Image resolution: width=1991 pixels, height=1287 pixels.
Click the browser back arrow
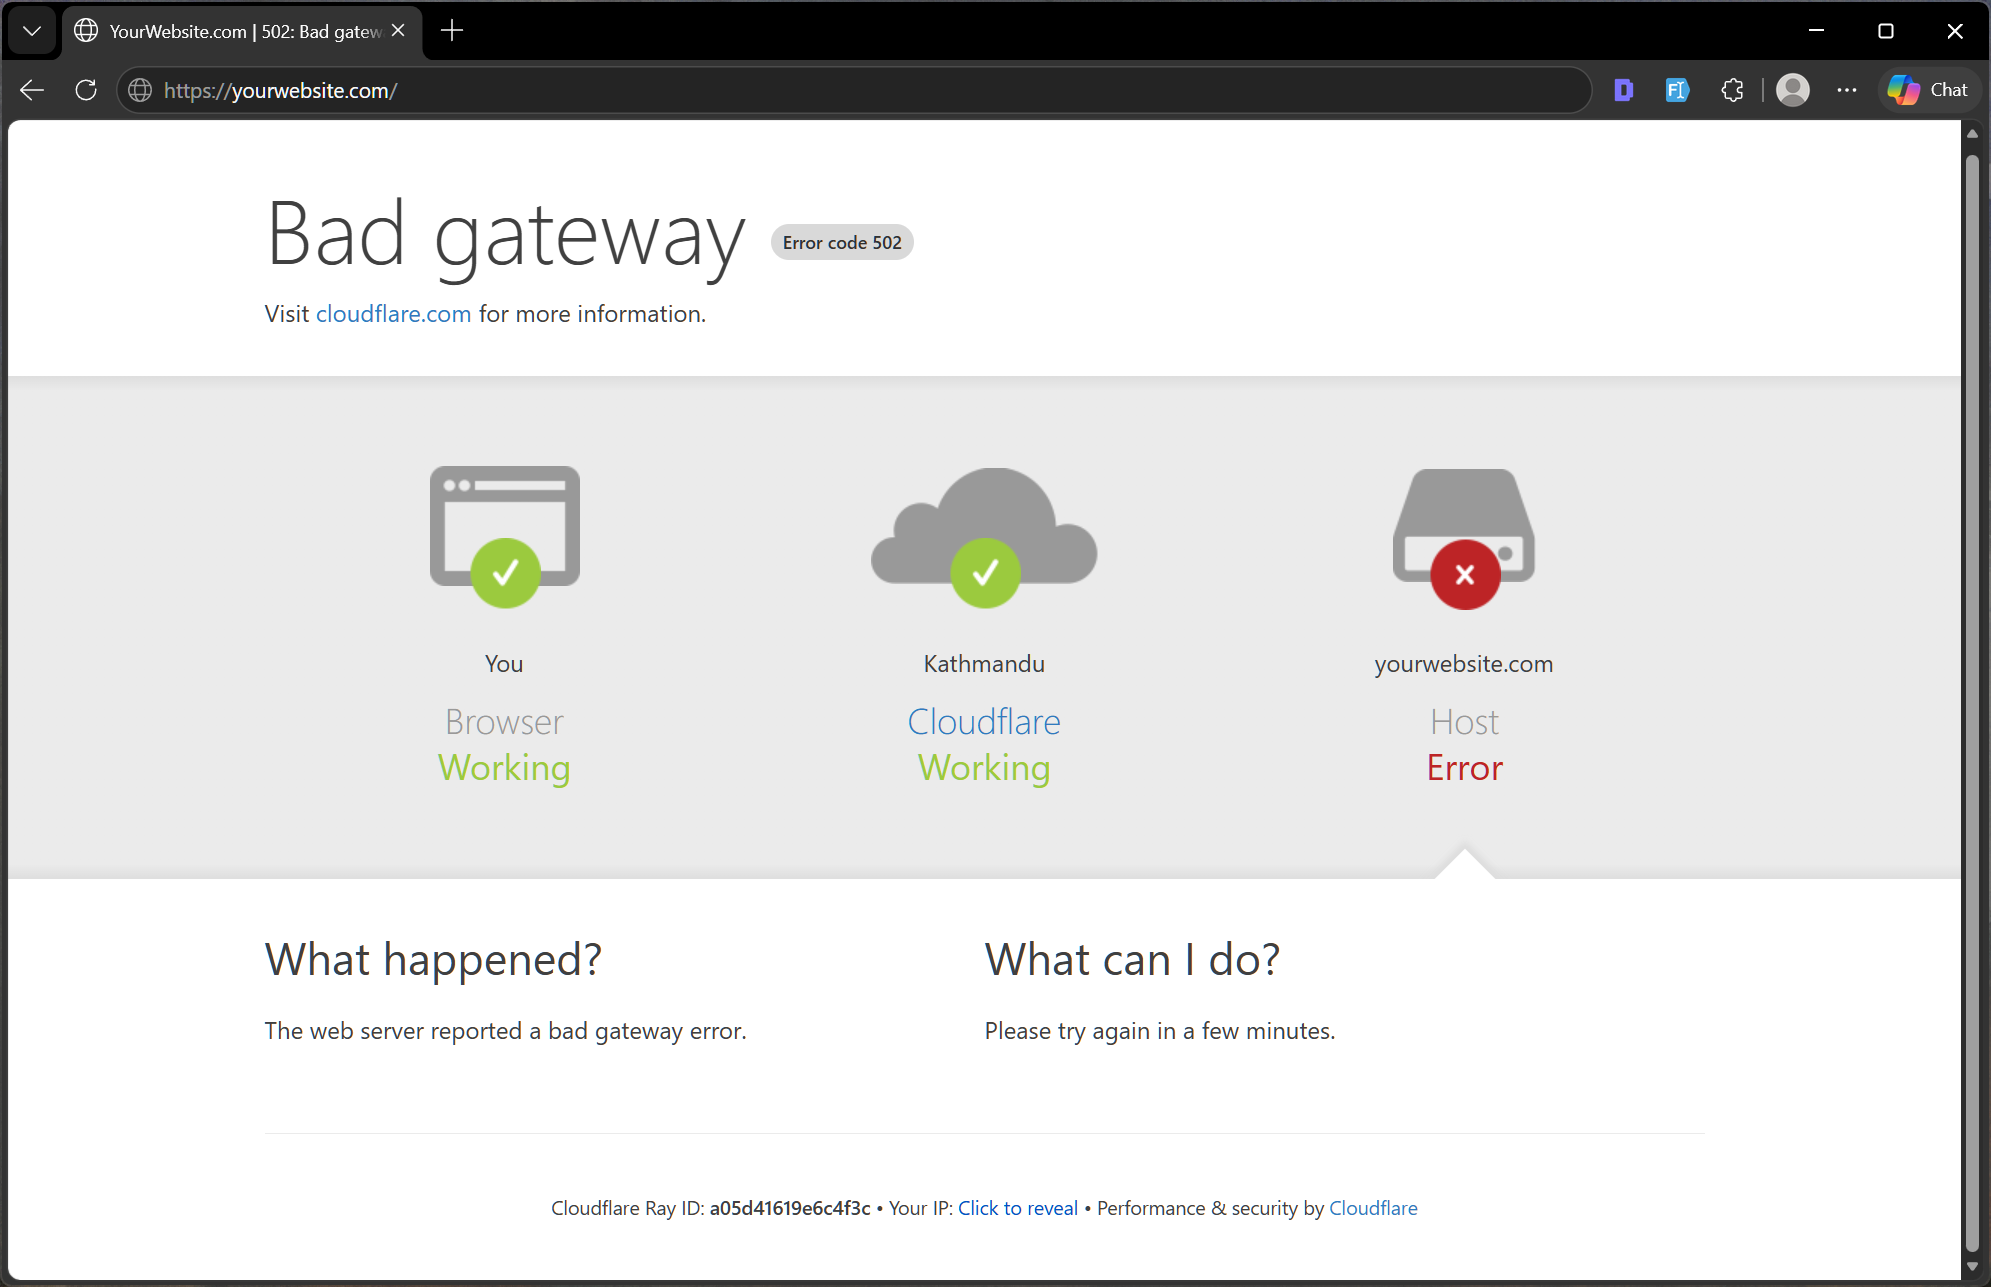[x=32, y=90]
